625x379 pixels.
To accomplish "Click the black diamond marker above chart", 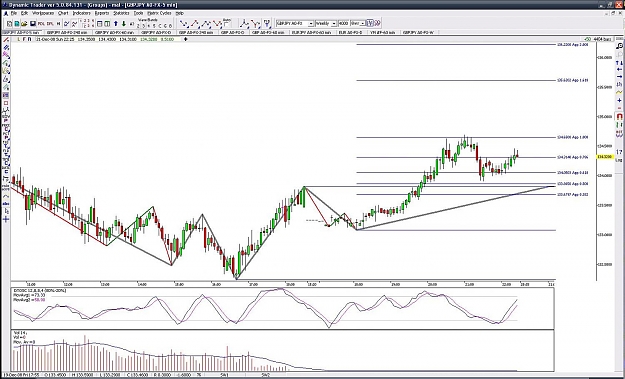I will [185, 39].
